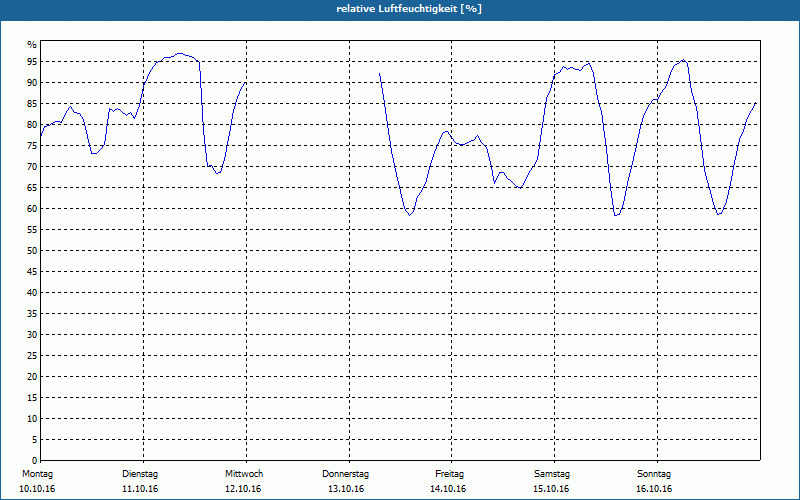Click the 'Freitag' day label

[x=449, y=474]
